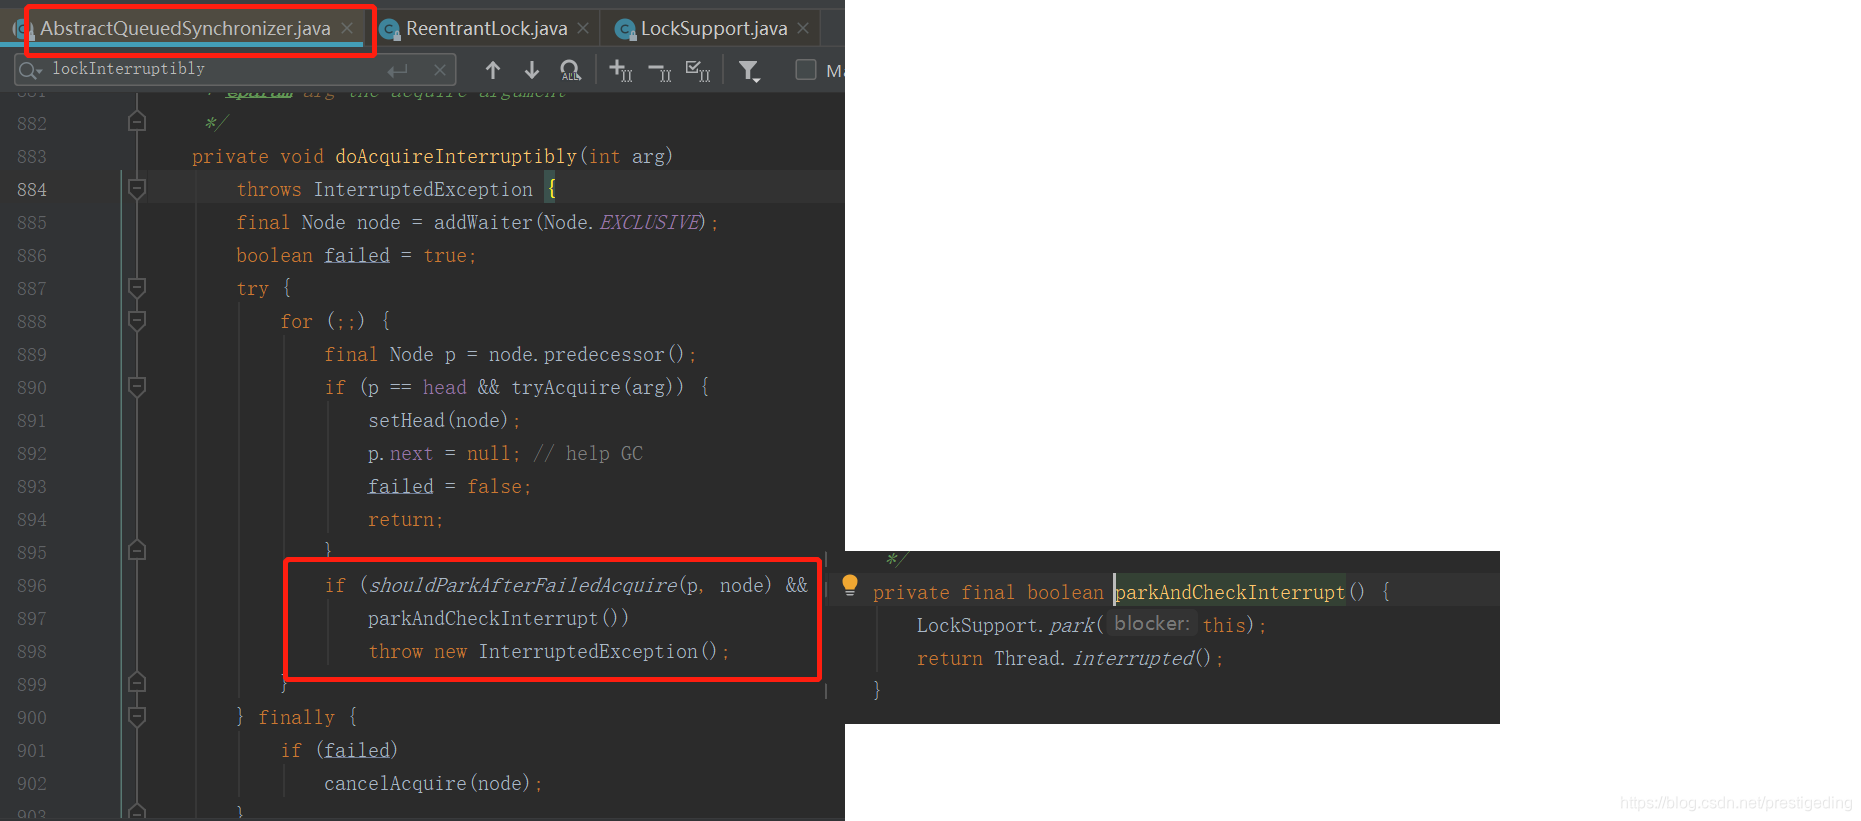Click the blocker: parameter hint
This screenshot has width=1861, height=821.
coord(1152,623)
